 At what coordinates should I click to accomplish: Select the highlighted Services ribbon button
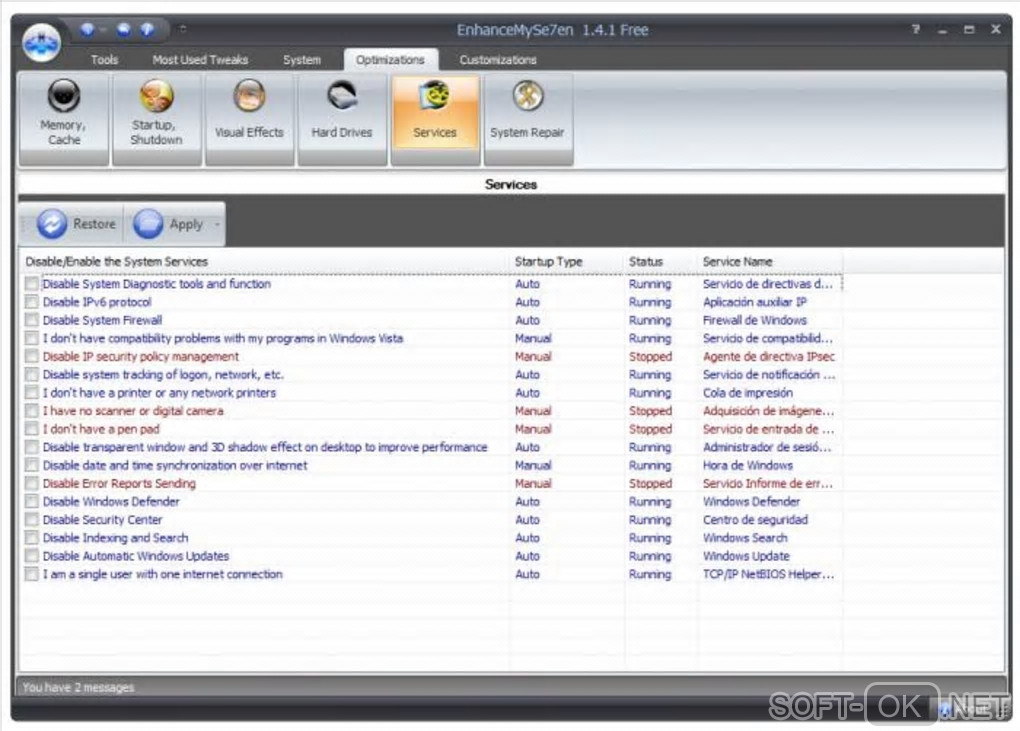(435, 119)
